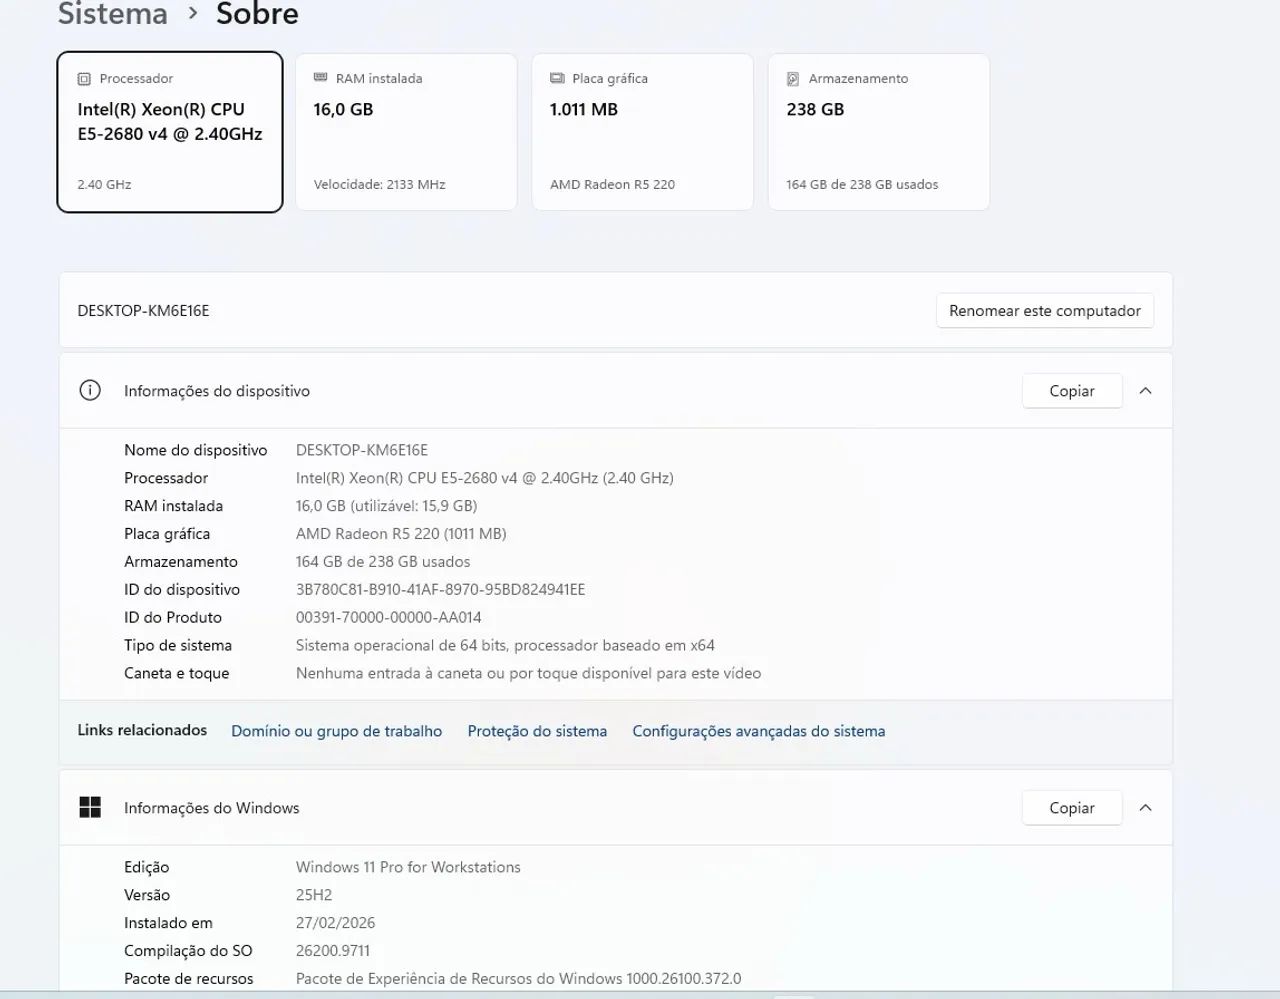1280x999 pixels.
Task: Click the processor chip icon in Processador card
Action: click(x=84, y=79)
